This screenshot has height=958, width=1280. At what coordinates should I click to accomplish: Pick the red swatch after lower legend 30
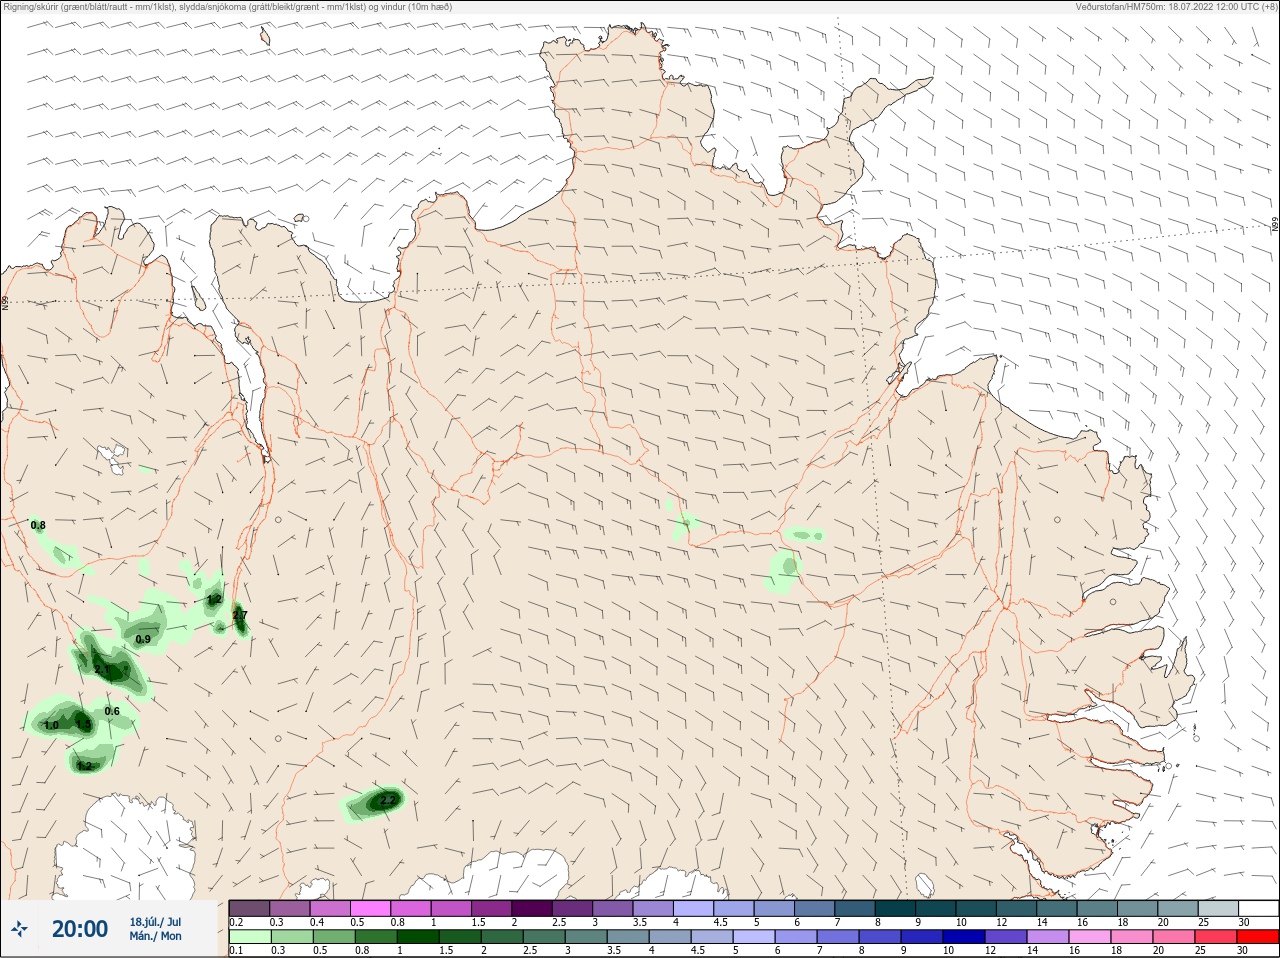pos(1258,937)
